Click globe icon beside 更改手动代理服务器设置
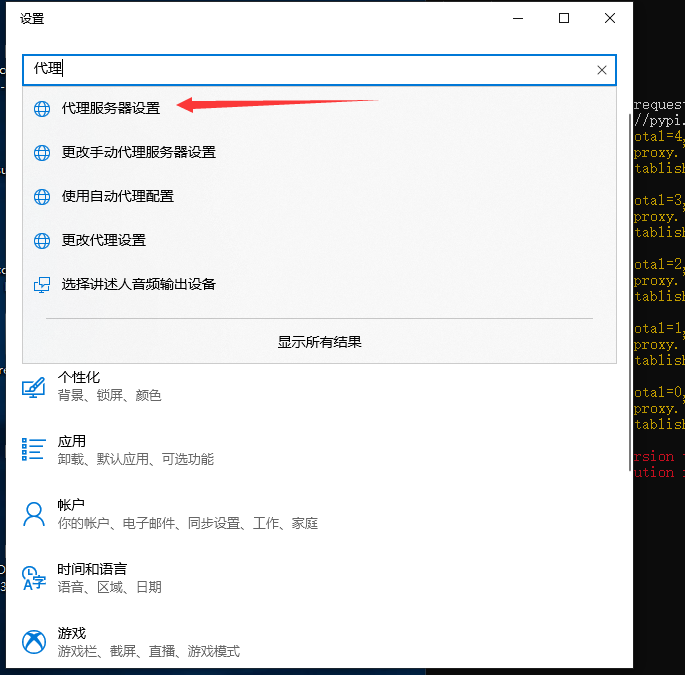This screenshot has height=675, width=685. pyautogui.click(x=42, y=153)
